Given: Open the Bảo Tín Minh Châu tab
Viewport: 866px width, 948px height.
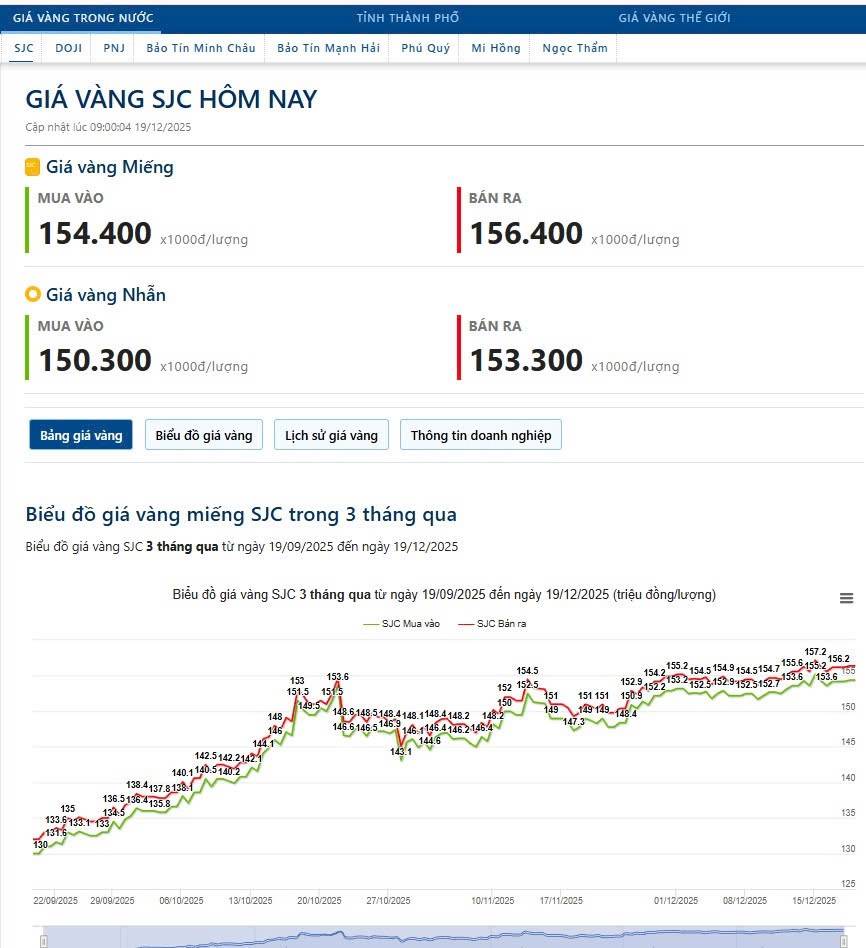Looking at the screenshot, I should tap(200, 48).
